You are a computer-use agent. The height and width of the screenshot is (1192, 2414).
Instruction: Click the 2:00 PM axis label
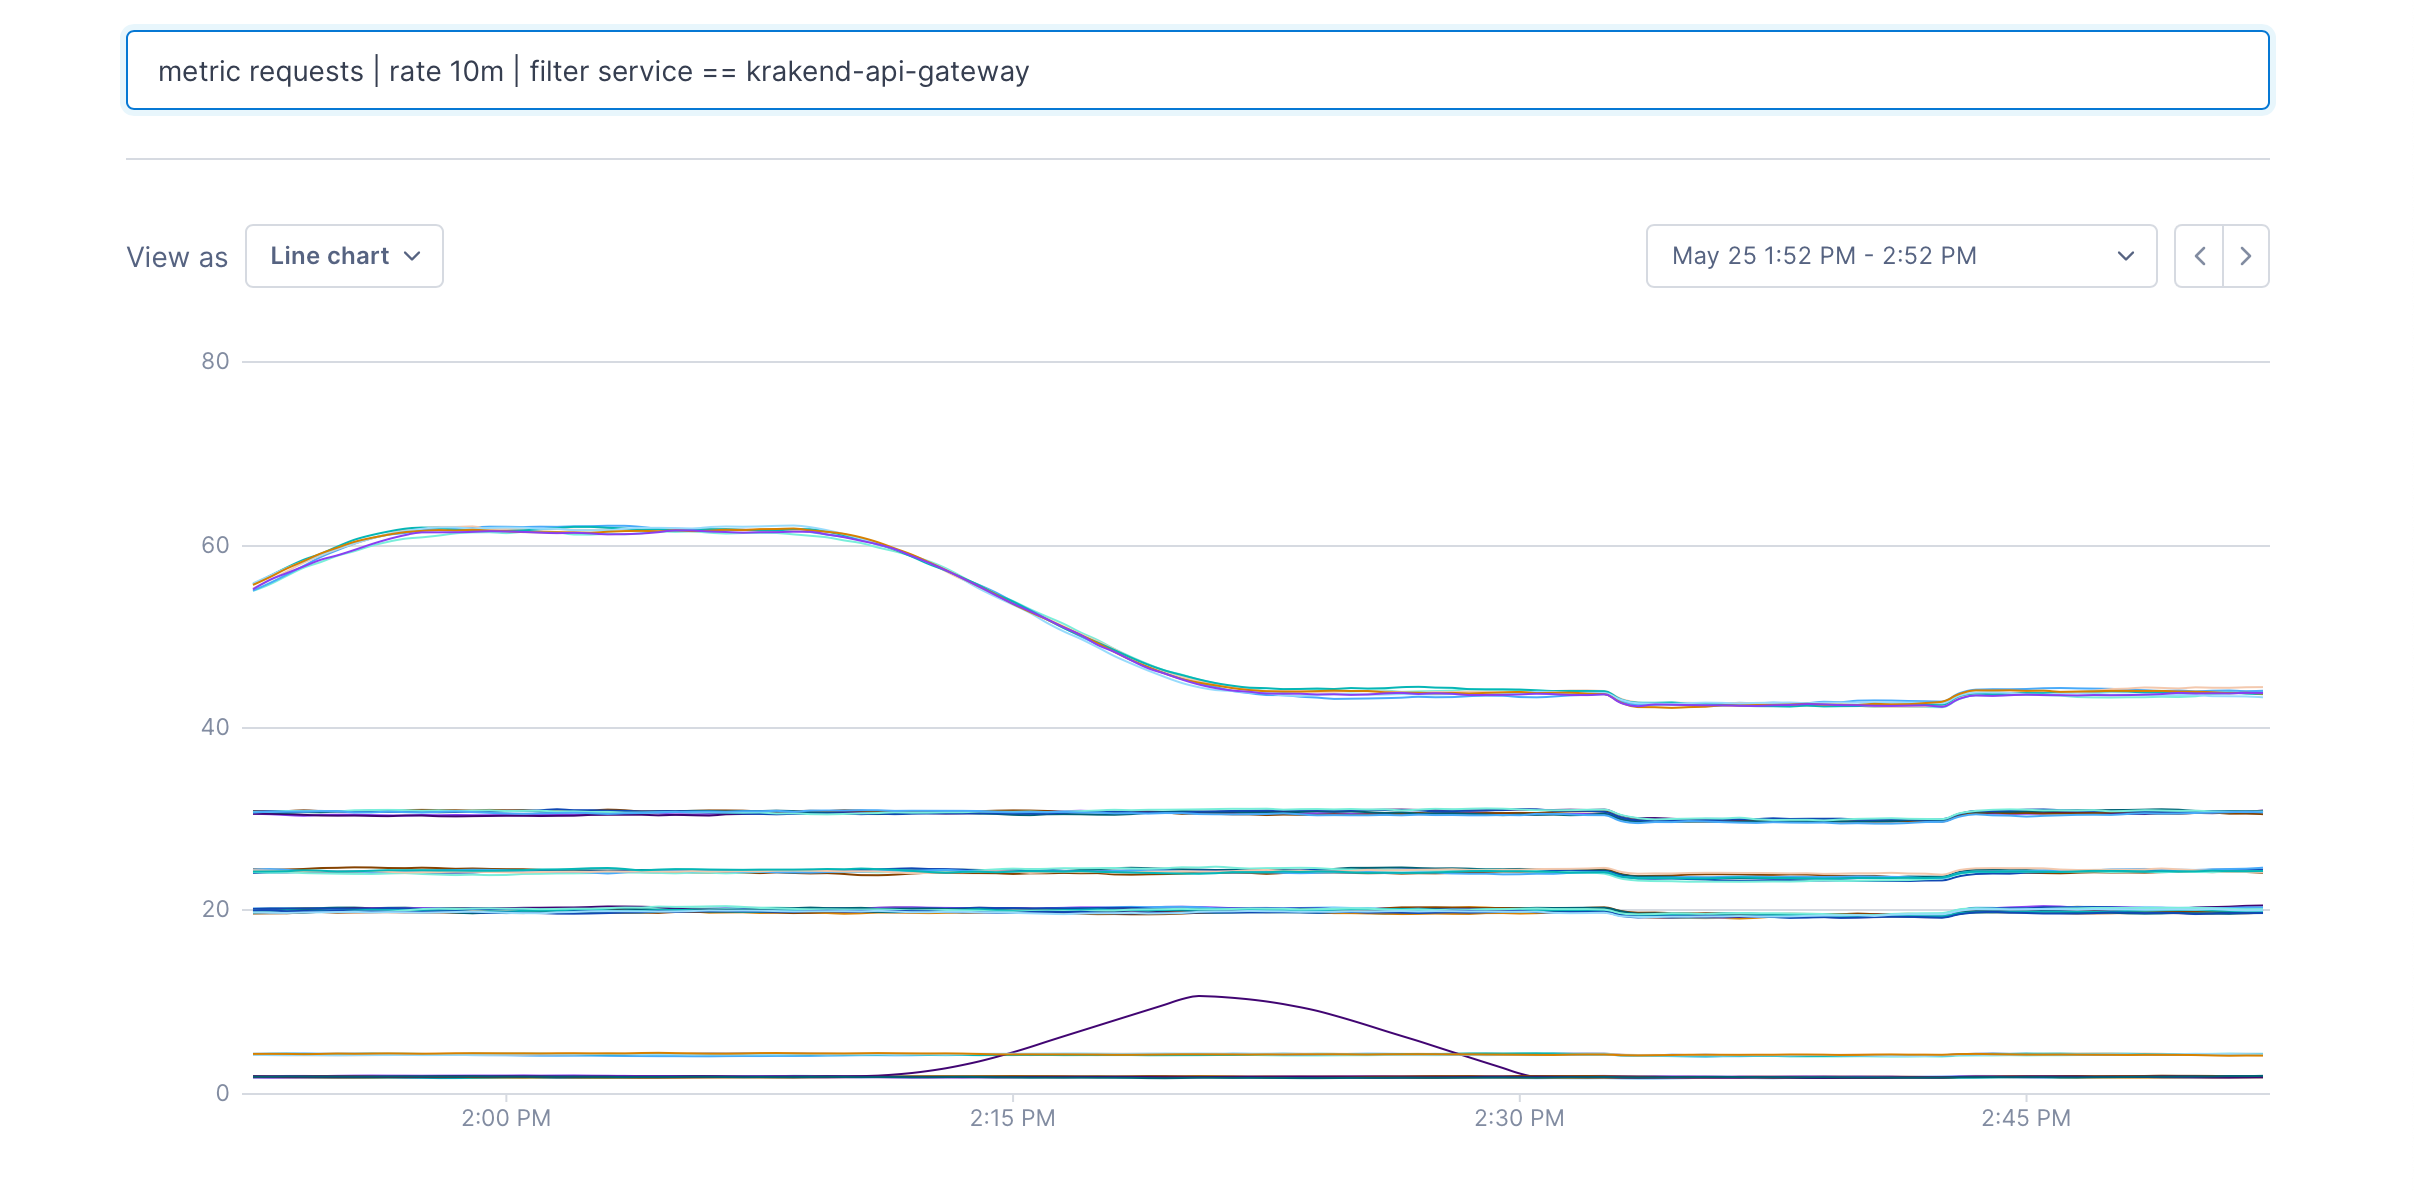[x=506, y=1118]
